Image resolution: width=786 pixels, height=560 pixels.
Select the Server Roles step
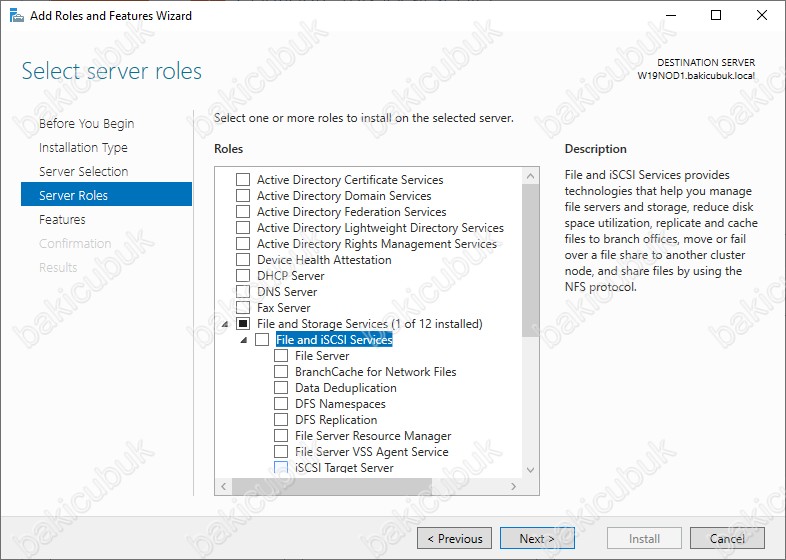[x=106, y=194]
